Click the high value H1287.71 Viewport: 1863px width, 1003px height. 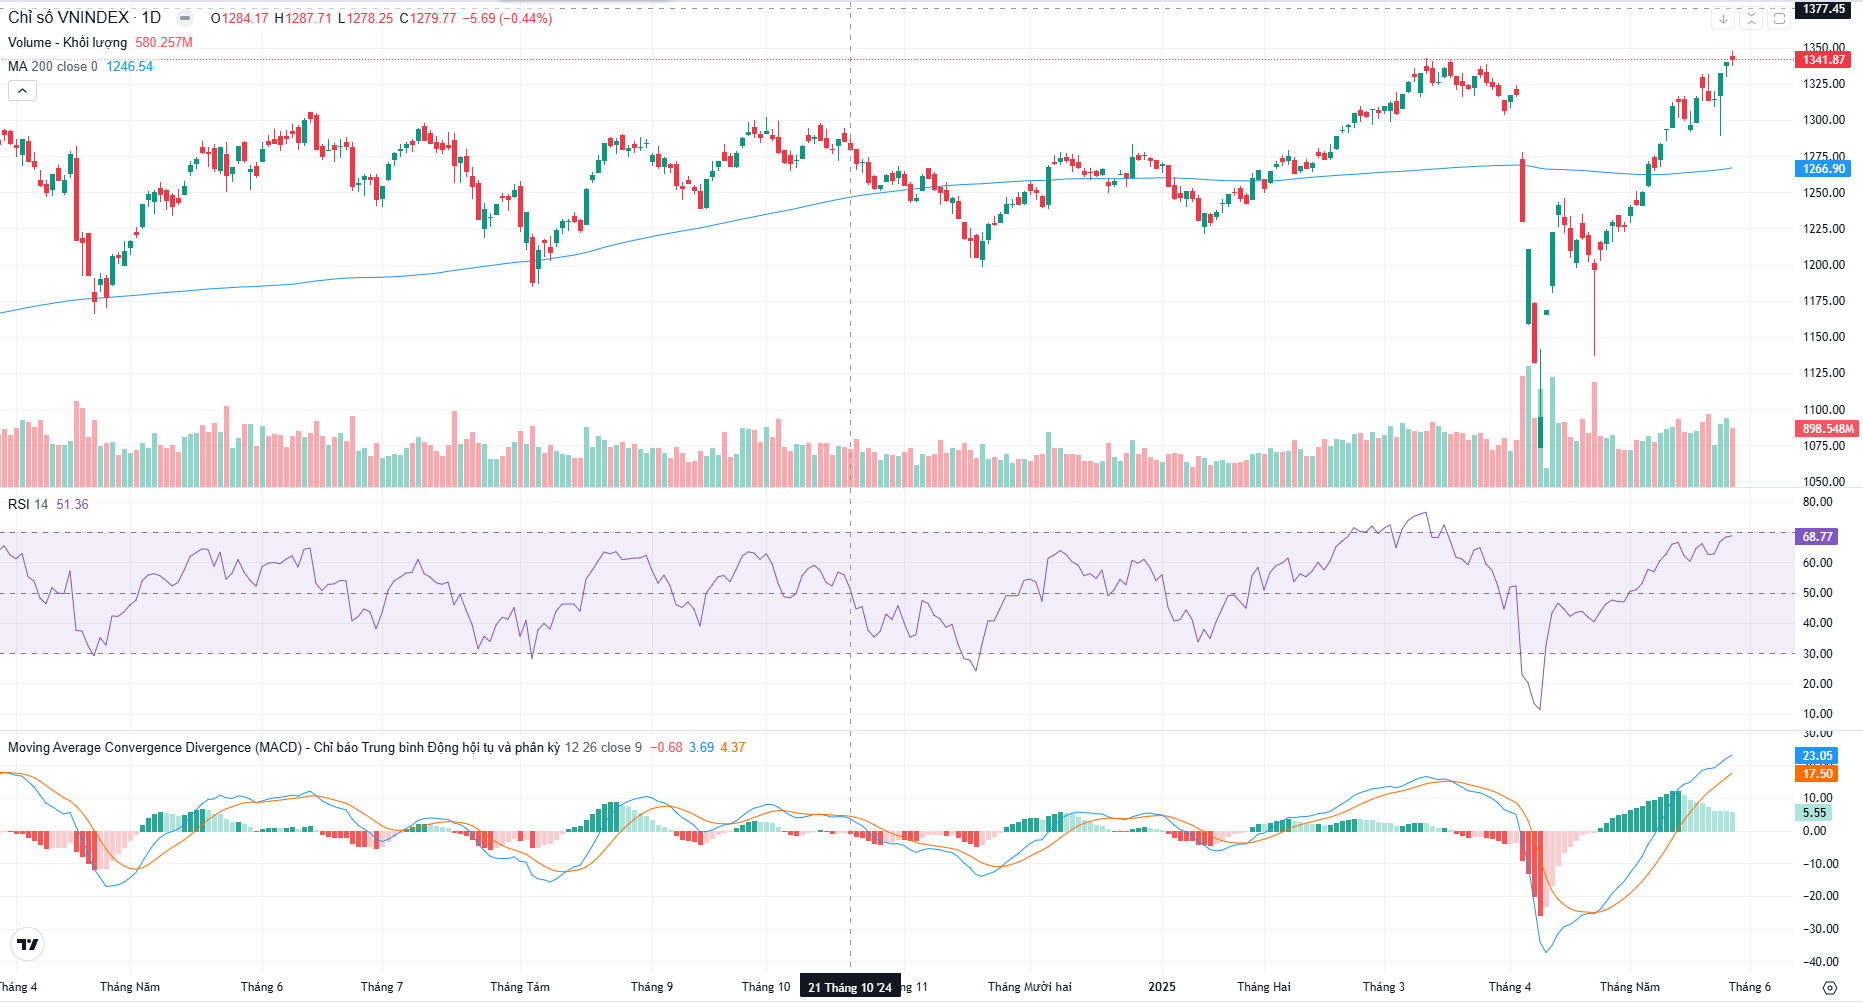303,18
